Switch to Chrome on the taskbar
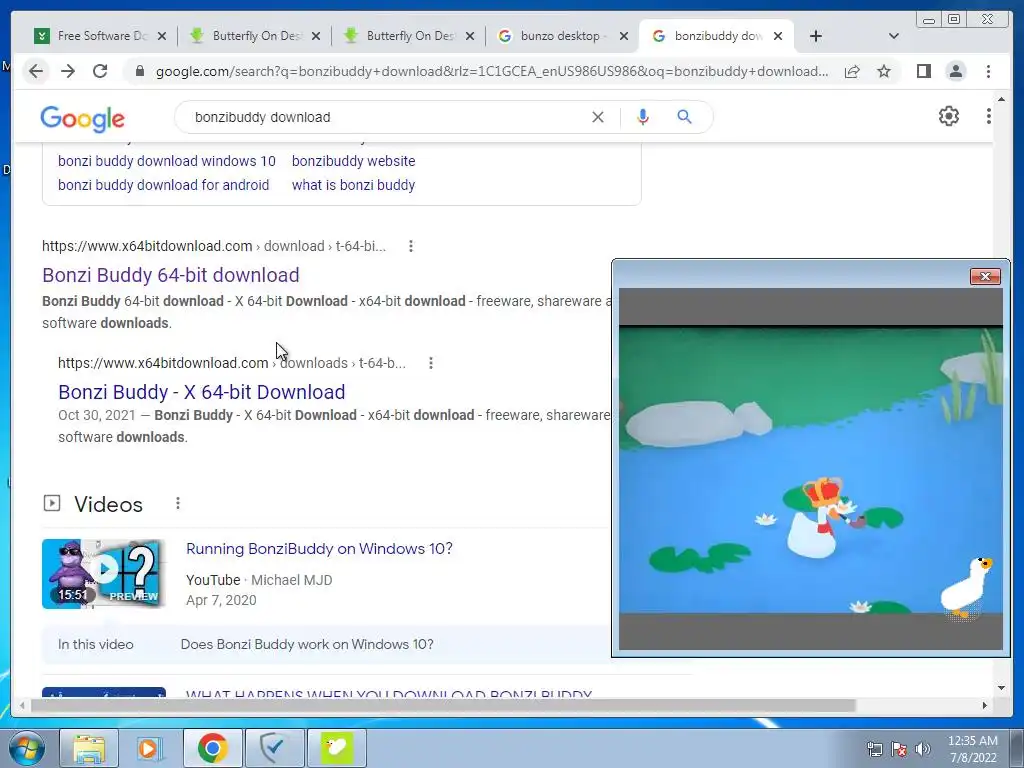The width and height of the screenshot is (1024, 768). pos(212,748)
